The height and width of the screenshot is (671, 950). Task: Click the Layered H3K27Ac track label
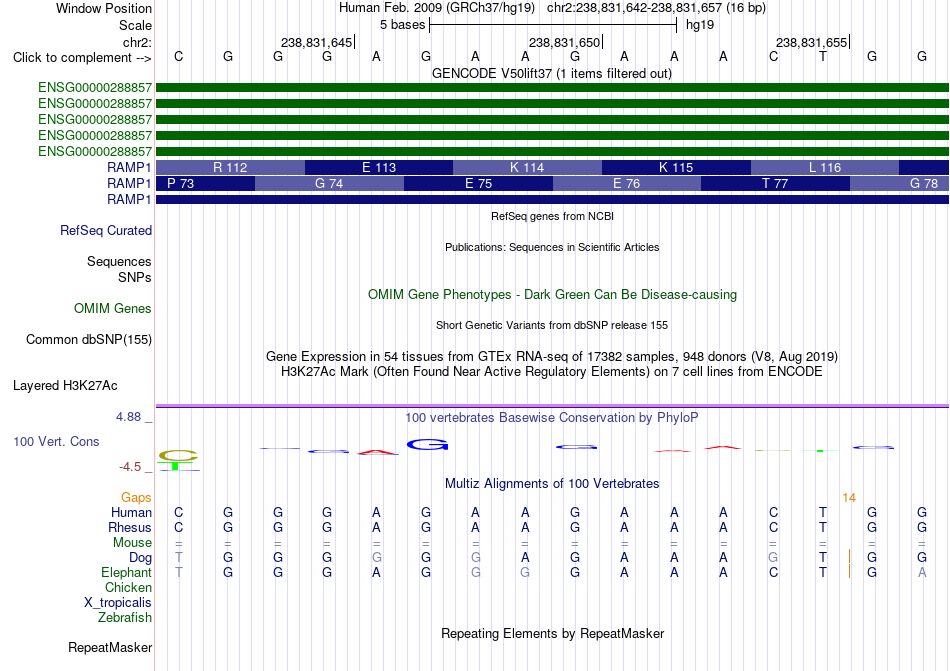[65, 385]
